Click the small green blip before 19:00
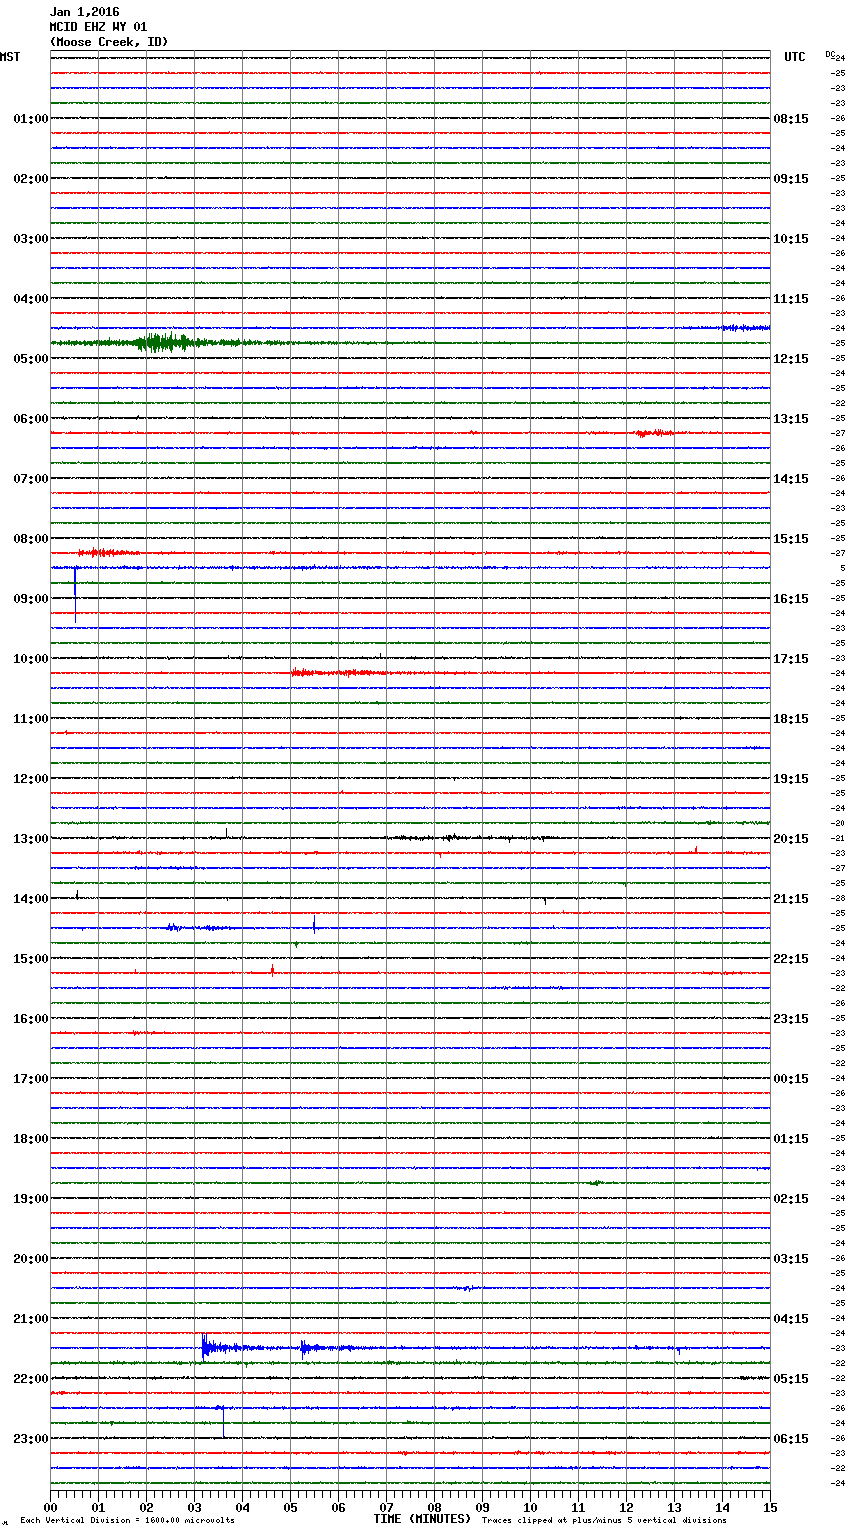The width and height of the screenshot is (850, 1534). [595, 1183]
